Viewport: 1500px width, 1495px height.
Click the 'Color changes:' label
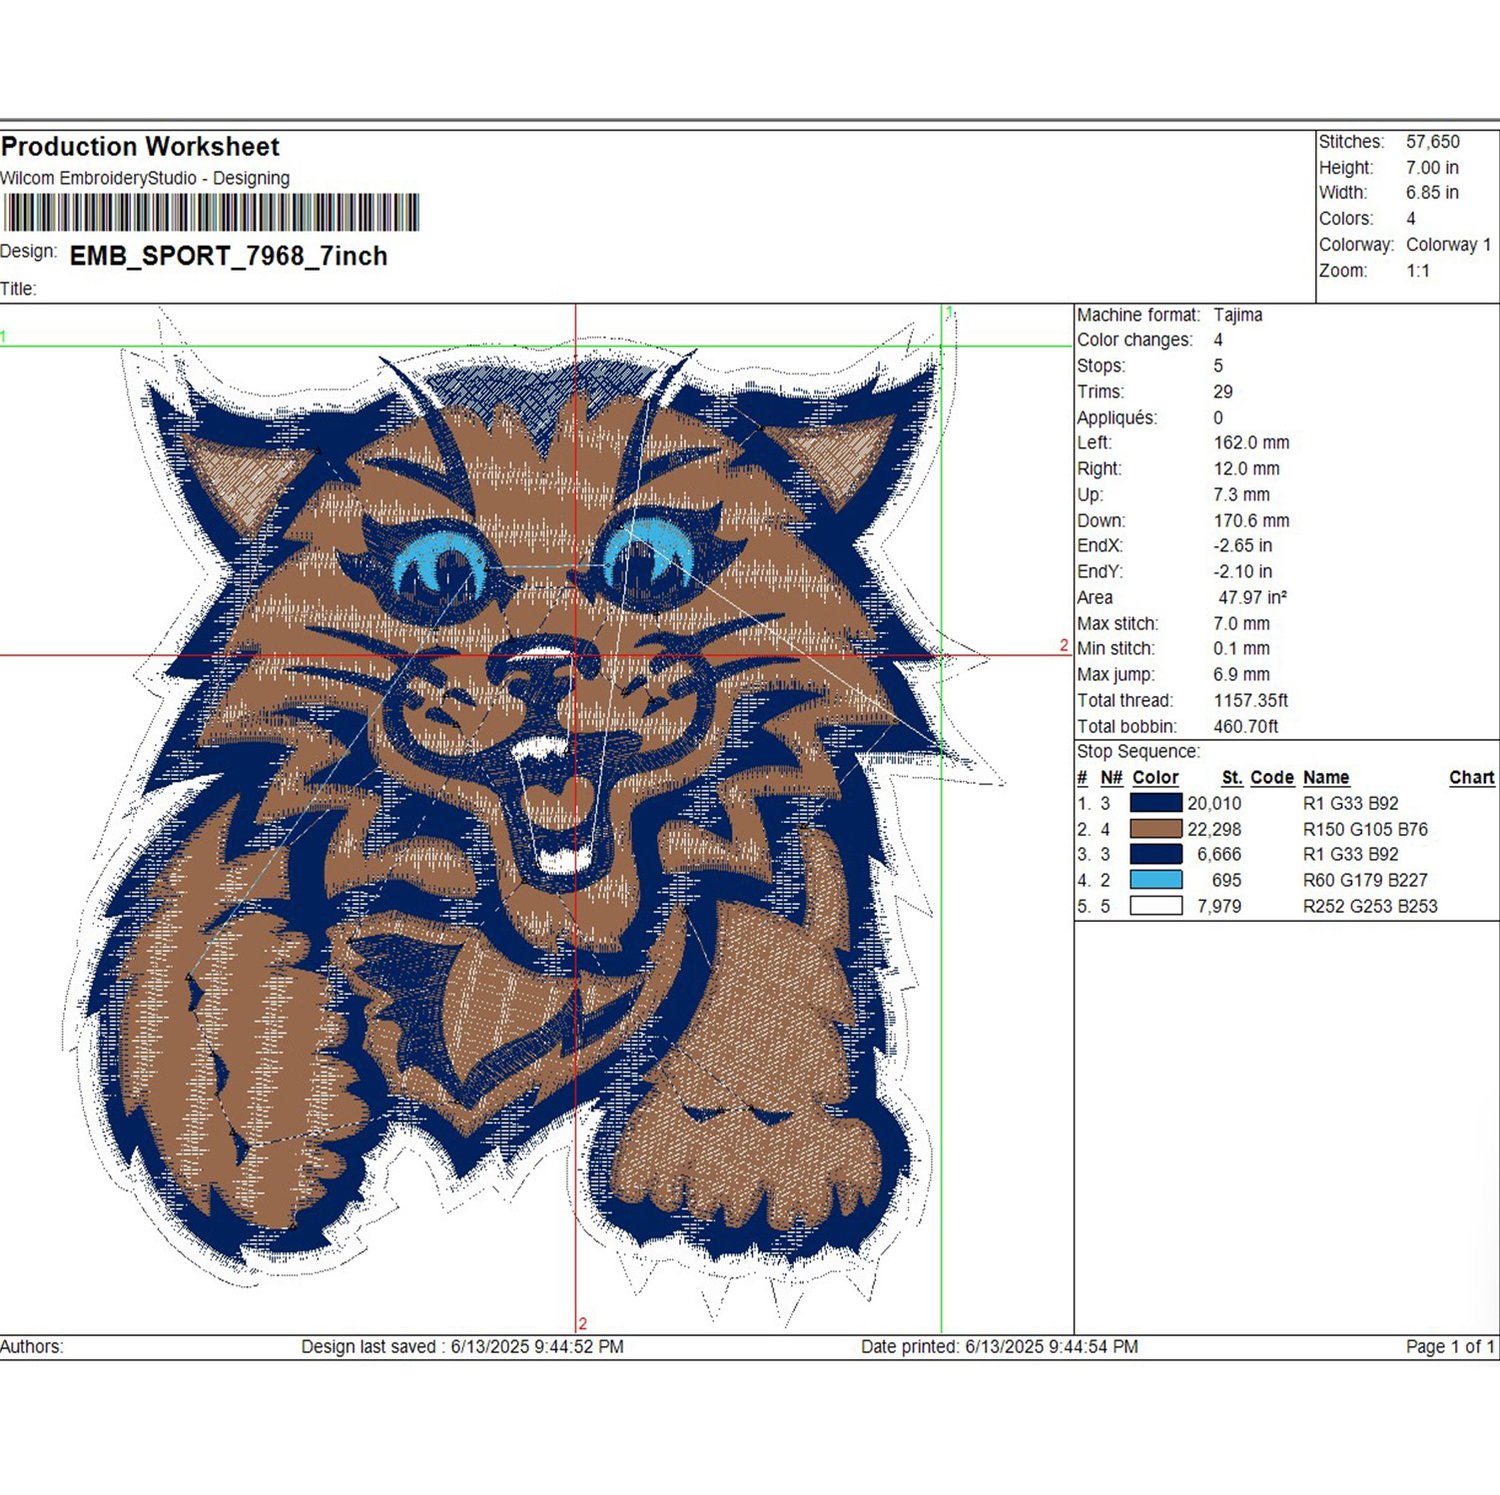pyautogui.click(x=1135, y=340)
